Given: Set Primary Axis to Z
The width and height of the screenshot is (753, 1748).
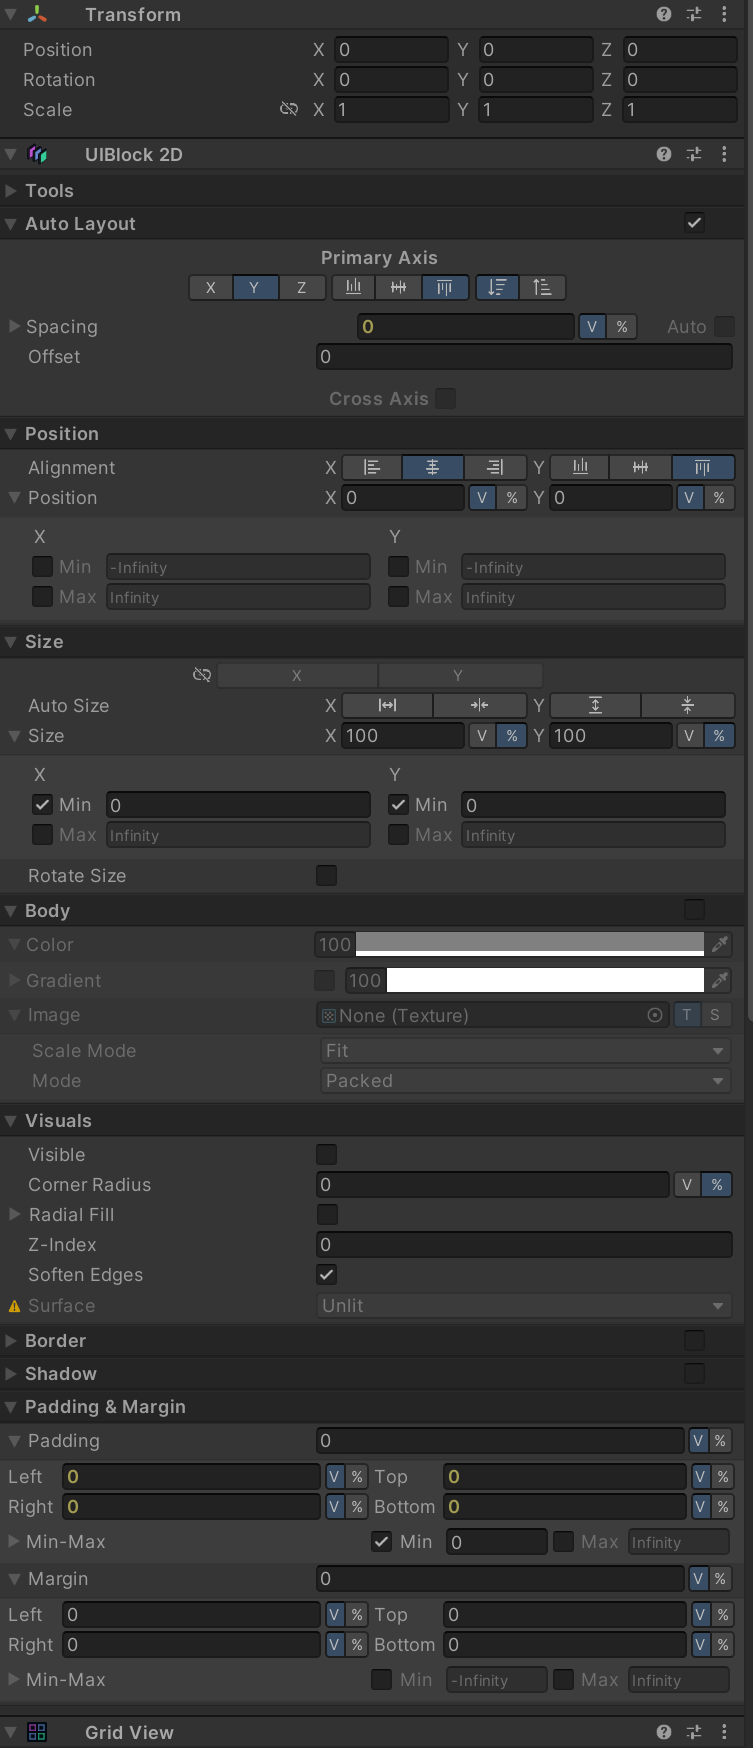Looking at the screenshot, I should [301, 288].
